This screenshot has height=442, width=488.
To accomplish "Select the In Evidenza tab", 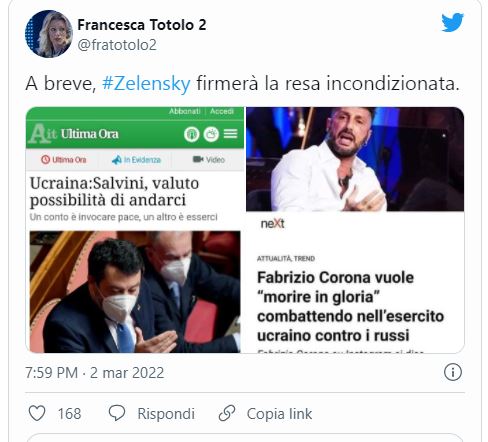I will pos(136,160).
